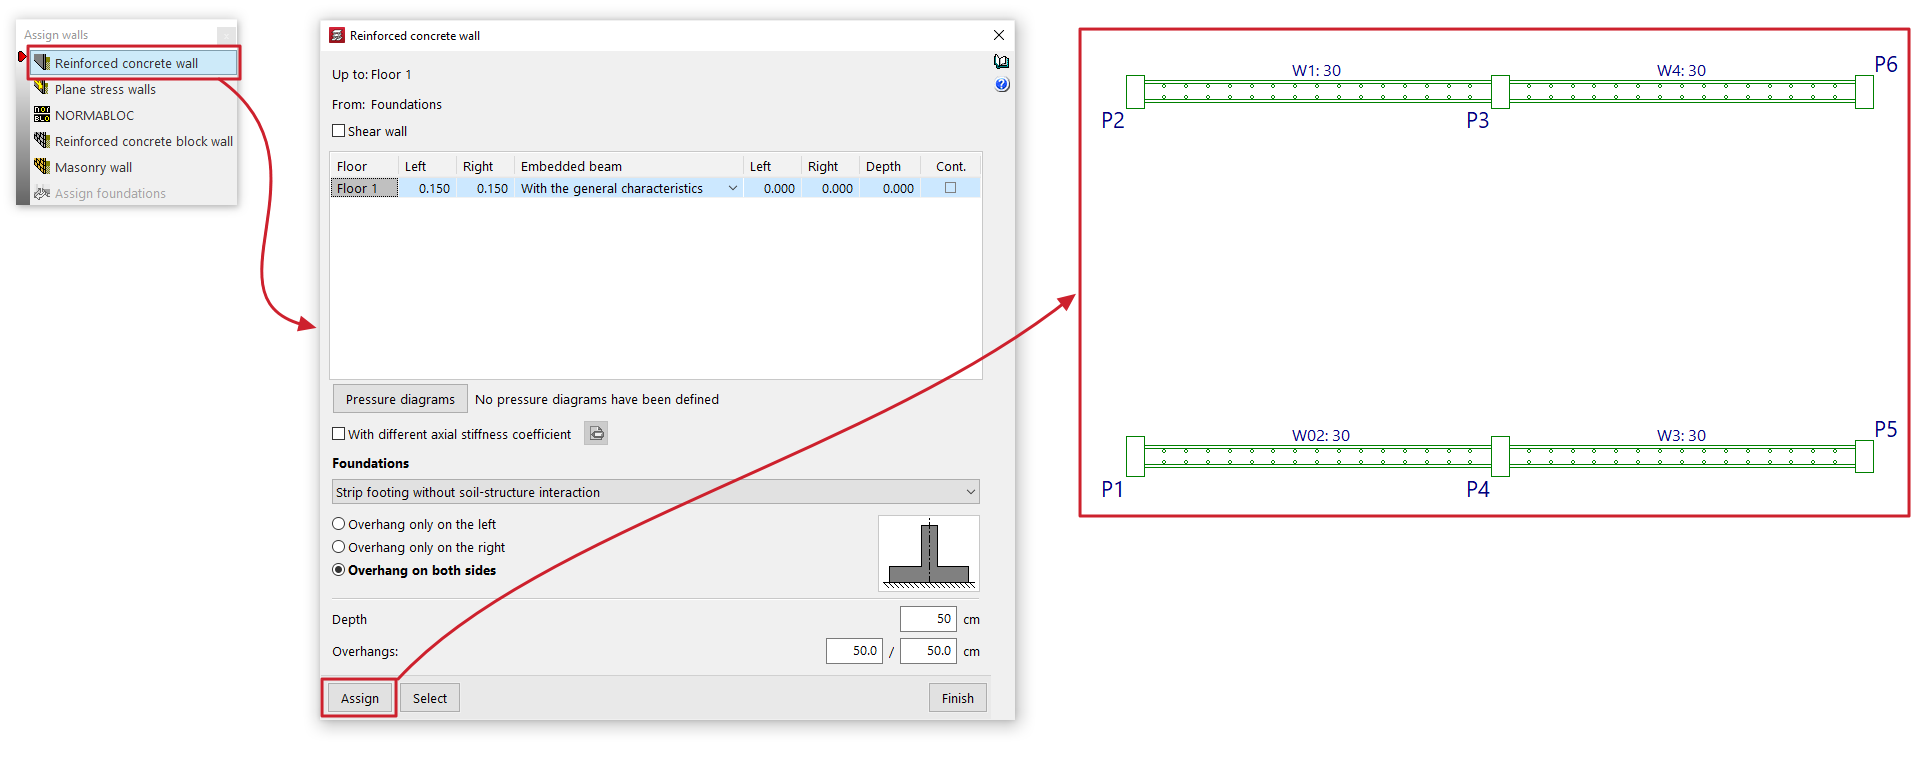The height and width of the screenshot is (758, 1920).
Task: Click the NORMABLOC block icon
Action: coord(42,114)
